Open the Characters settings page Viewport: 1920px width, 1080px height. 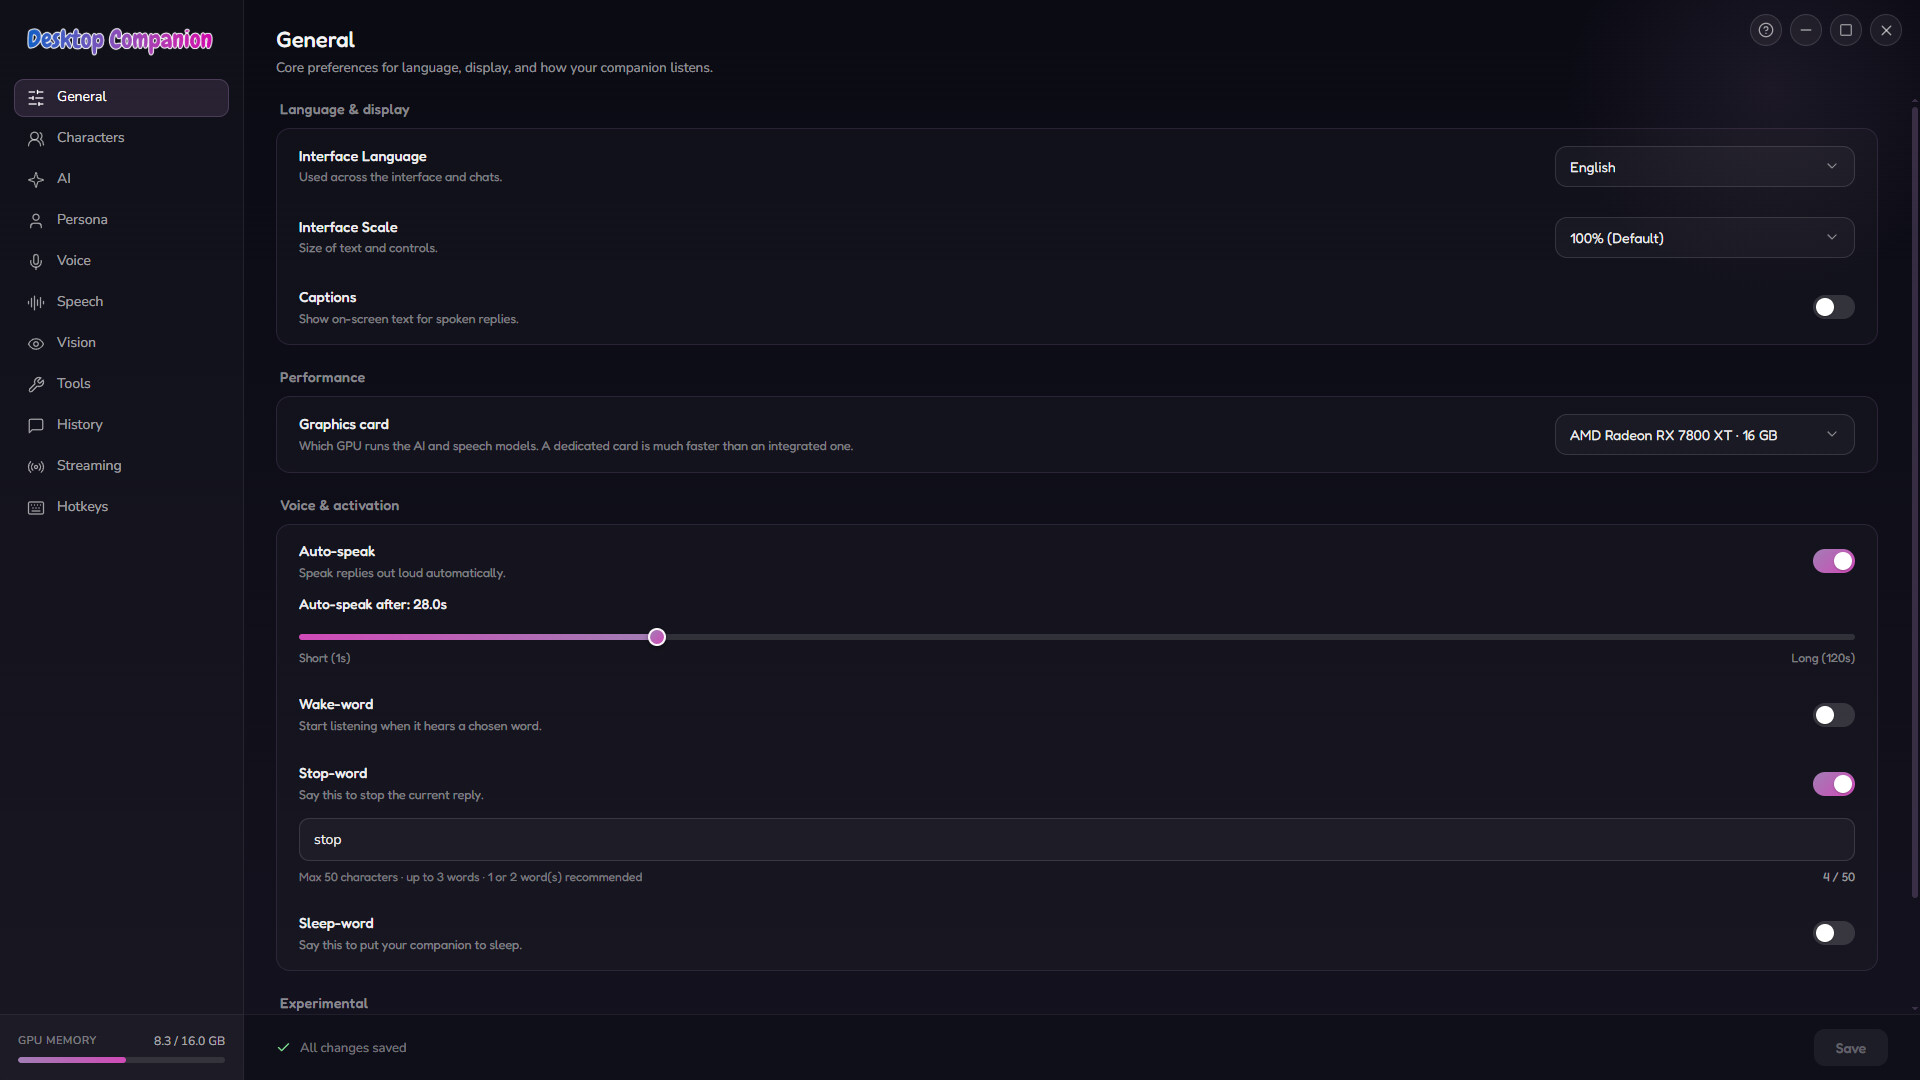(121, 138)
